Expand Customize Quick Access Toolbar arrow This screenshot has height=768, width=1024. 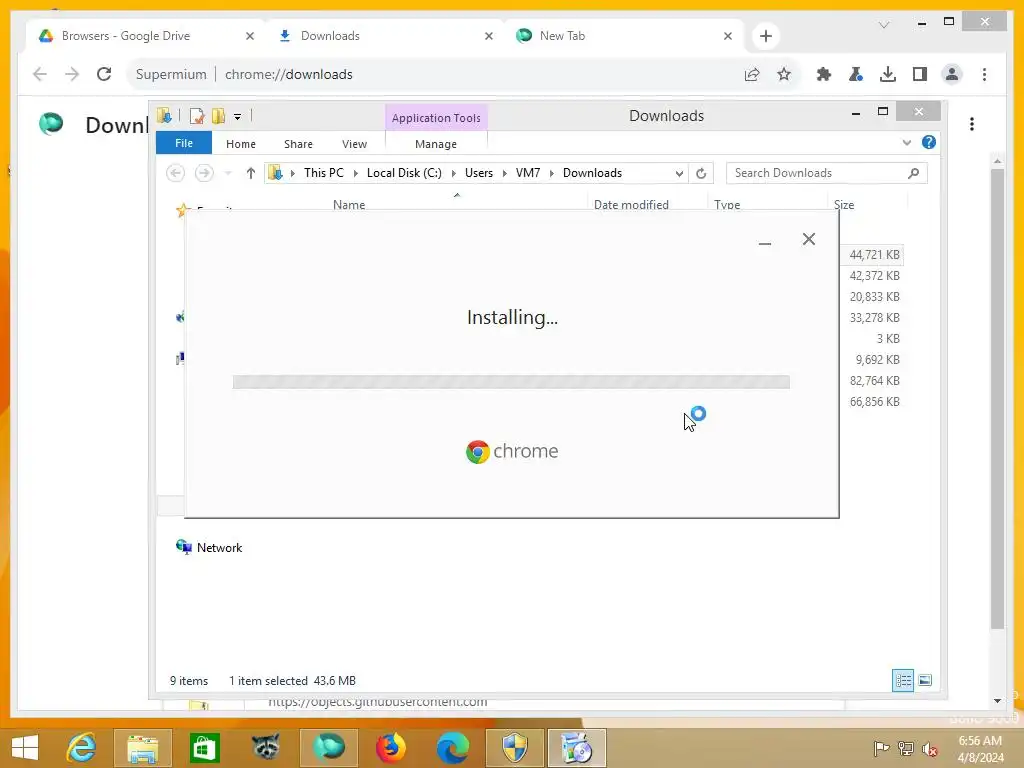(x=238, y=117)
